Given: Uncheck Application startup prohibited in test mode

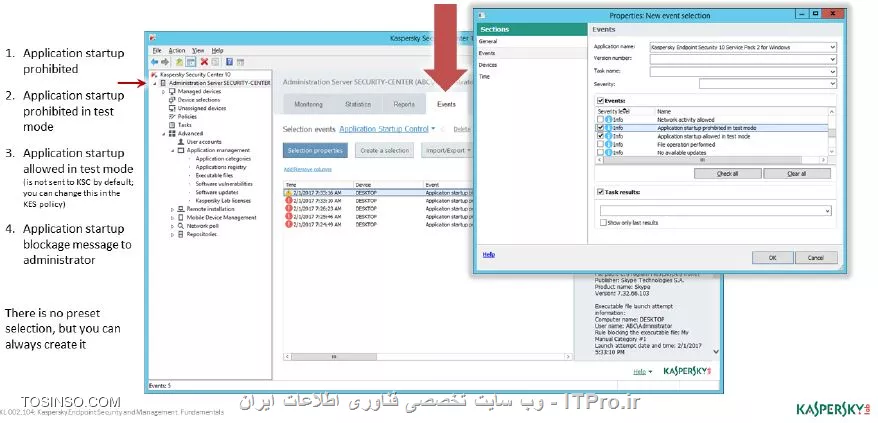Looking at the screenshot, I should 601,128.
